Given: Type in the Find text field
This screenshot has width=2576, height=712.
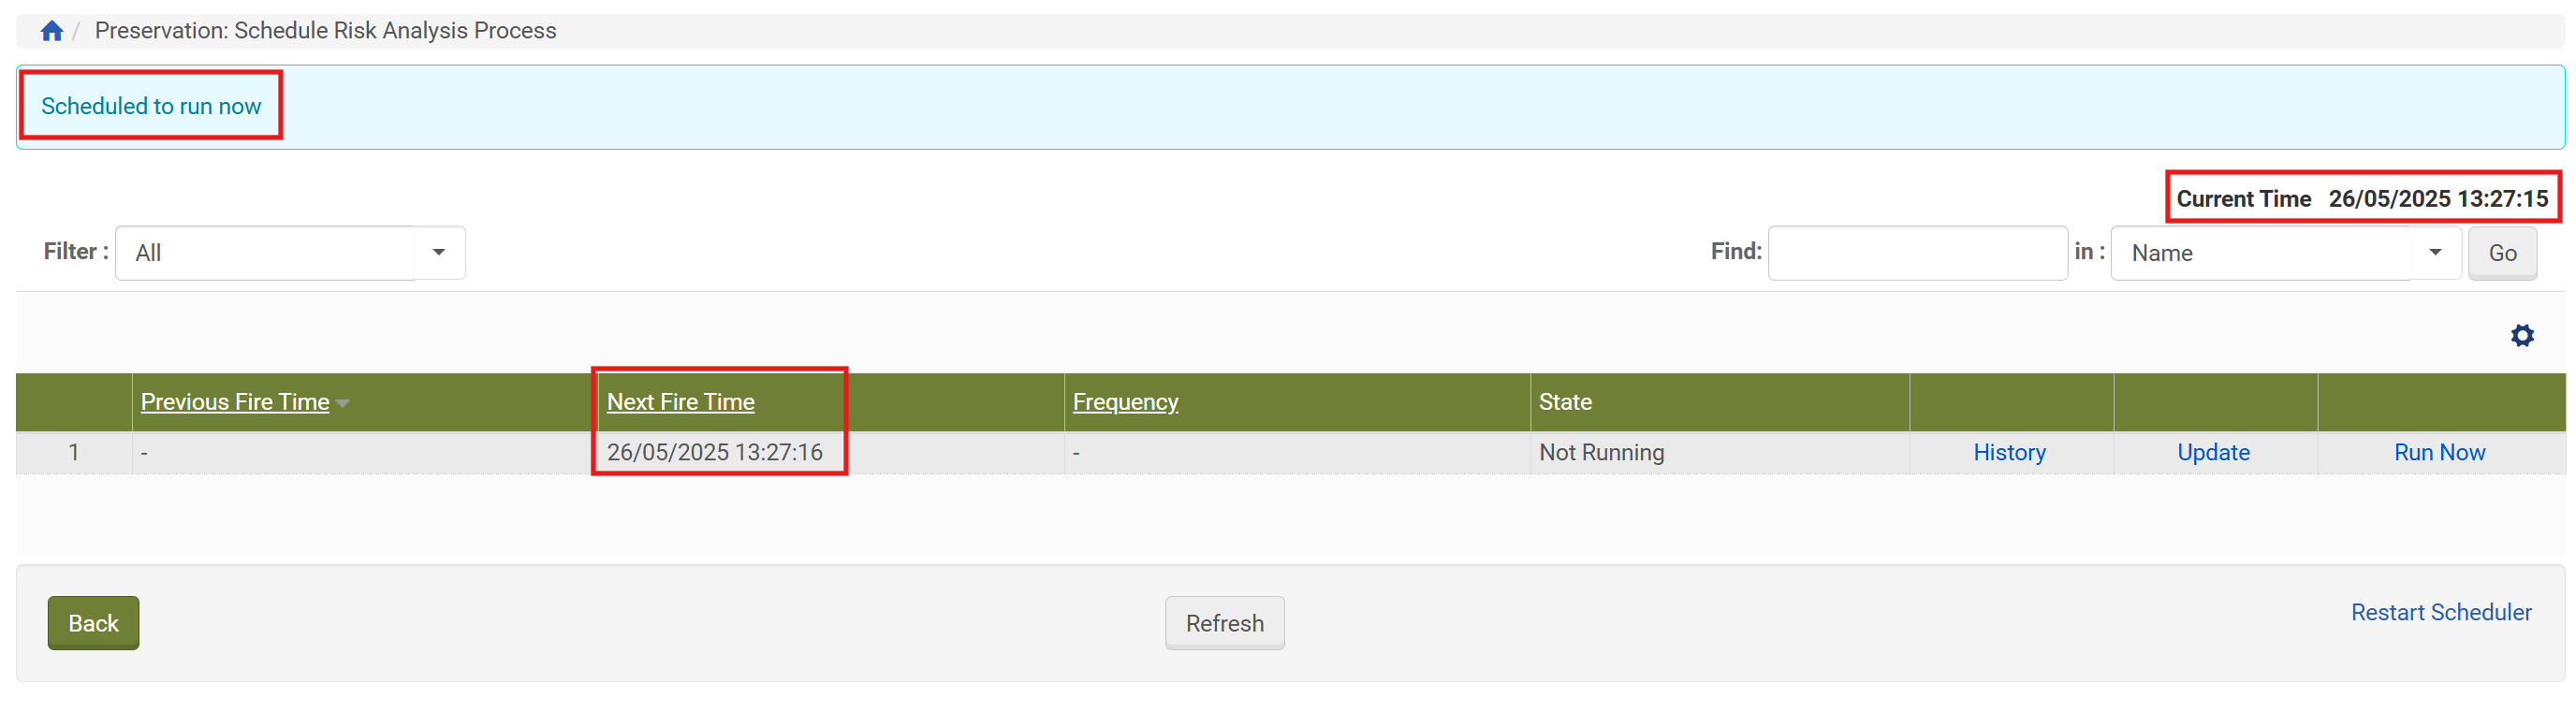Looking at the screenshot, I should coord(1916,252).
